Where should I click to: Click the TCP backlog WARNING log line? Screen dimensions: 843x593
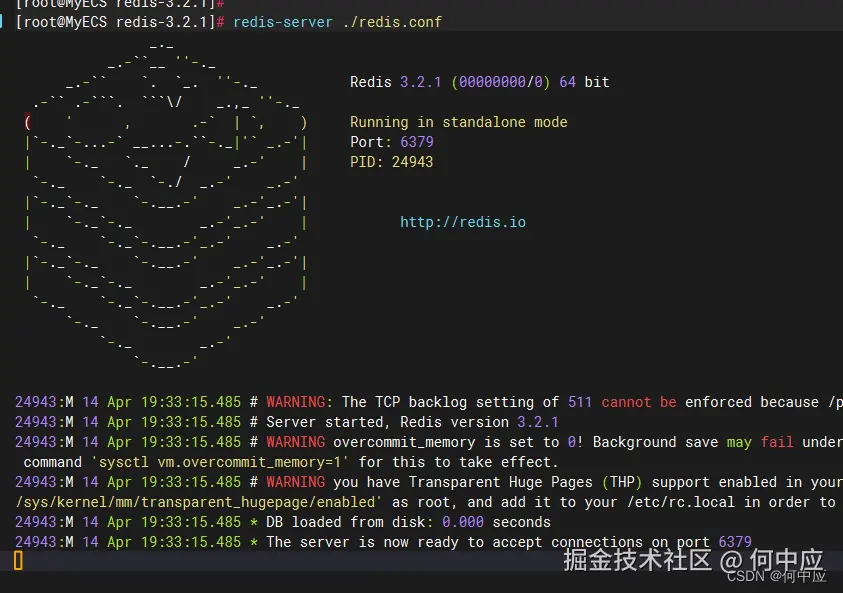428,402
